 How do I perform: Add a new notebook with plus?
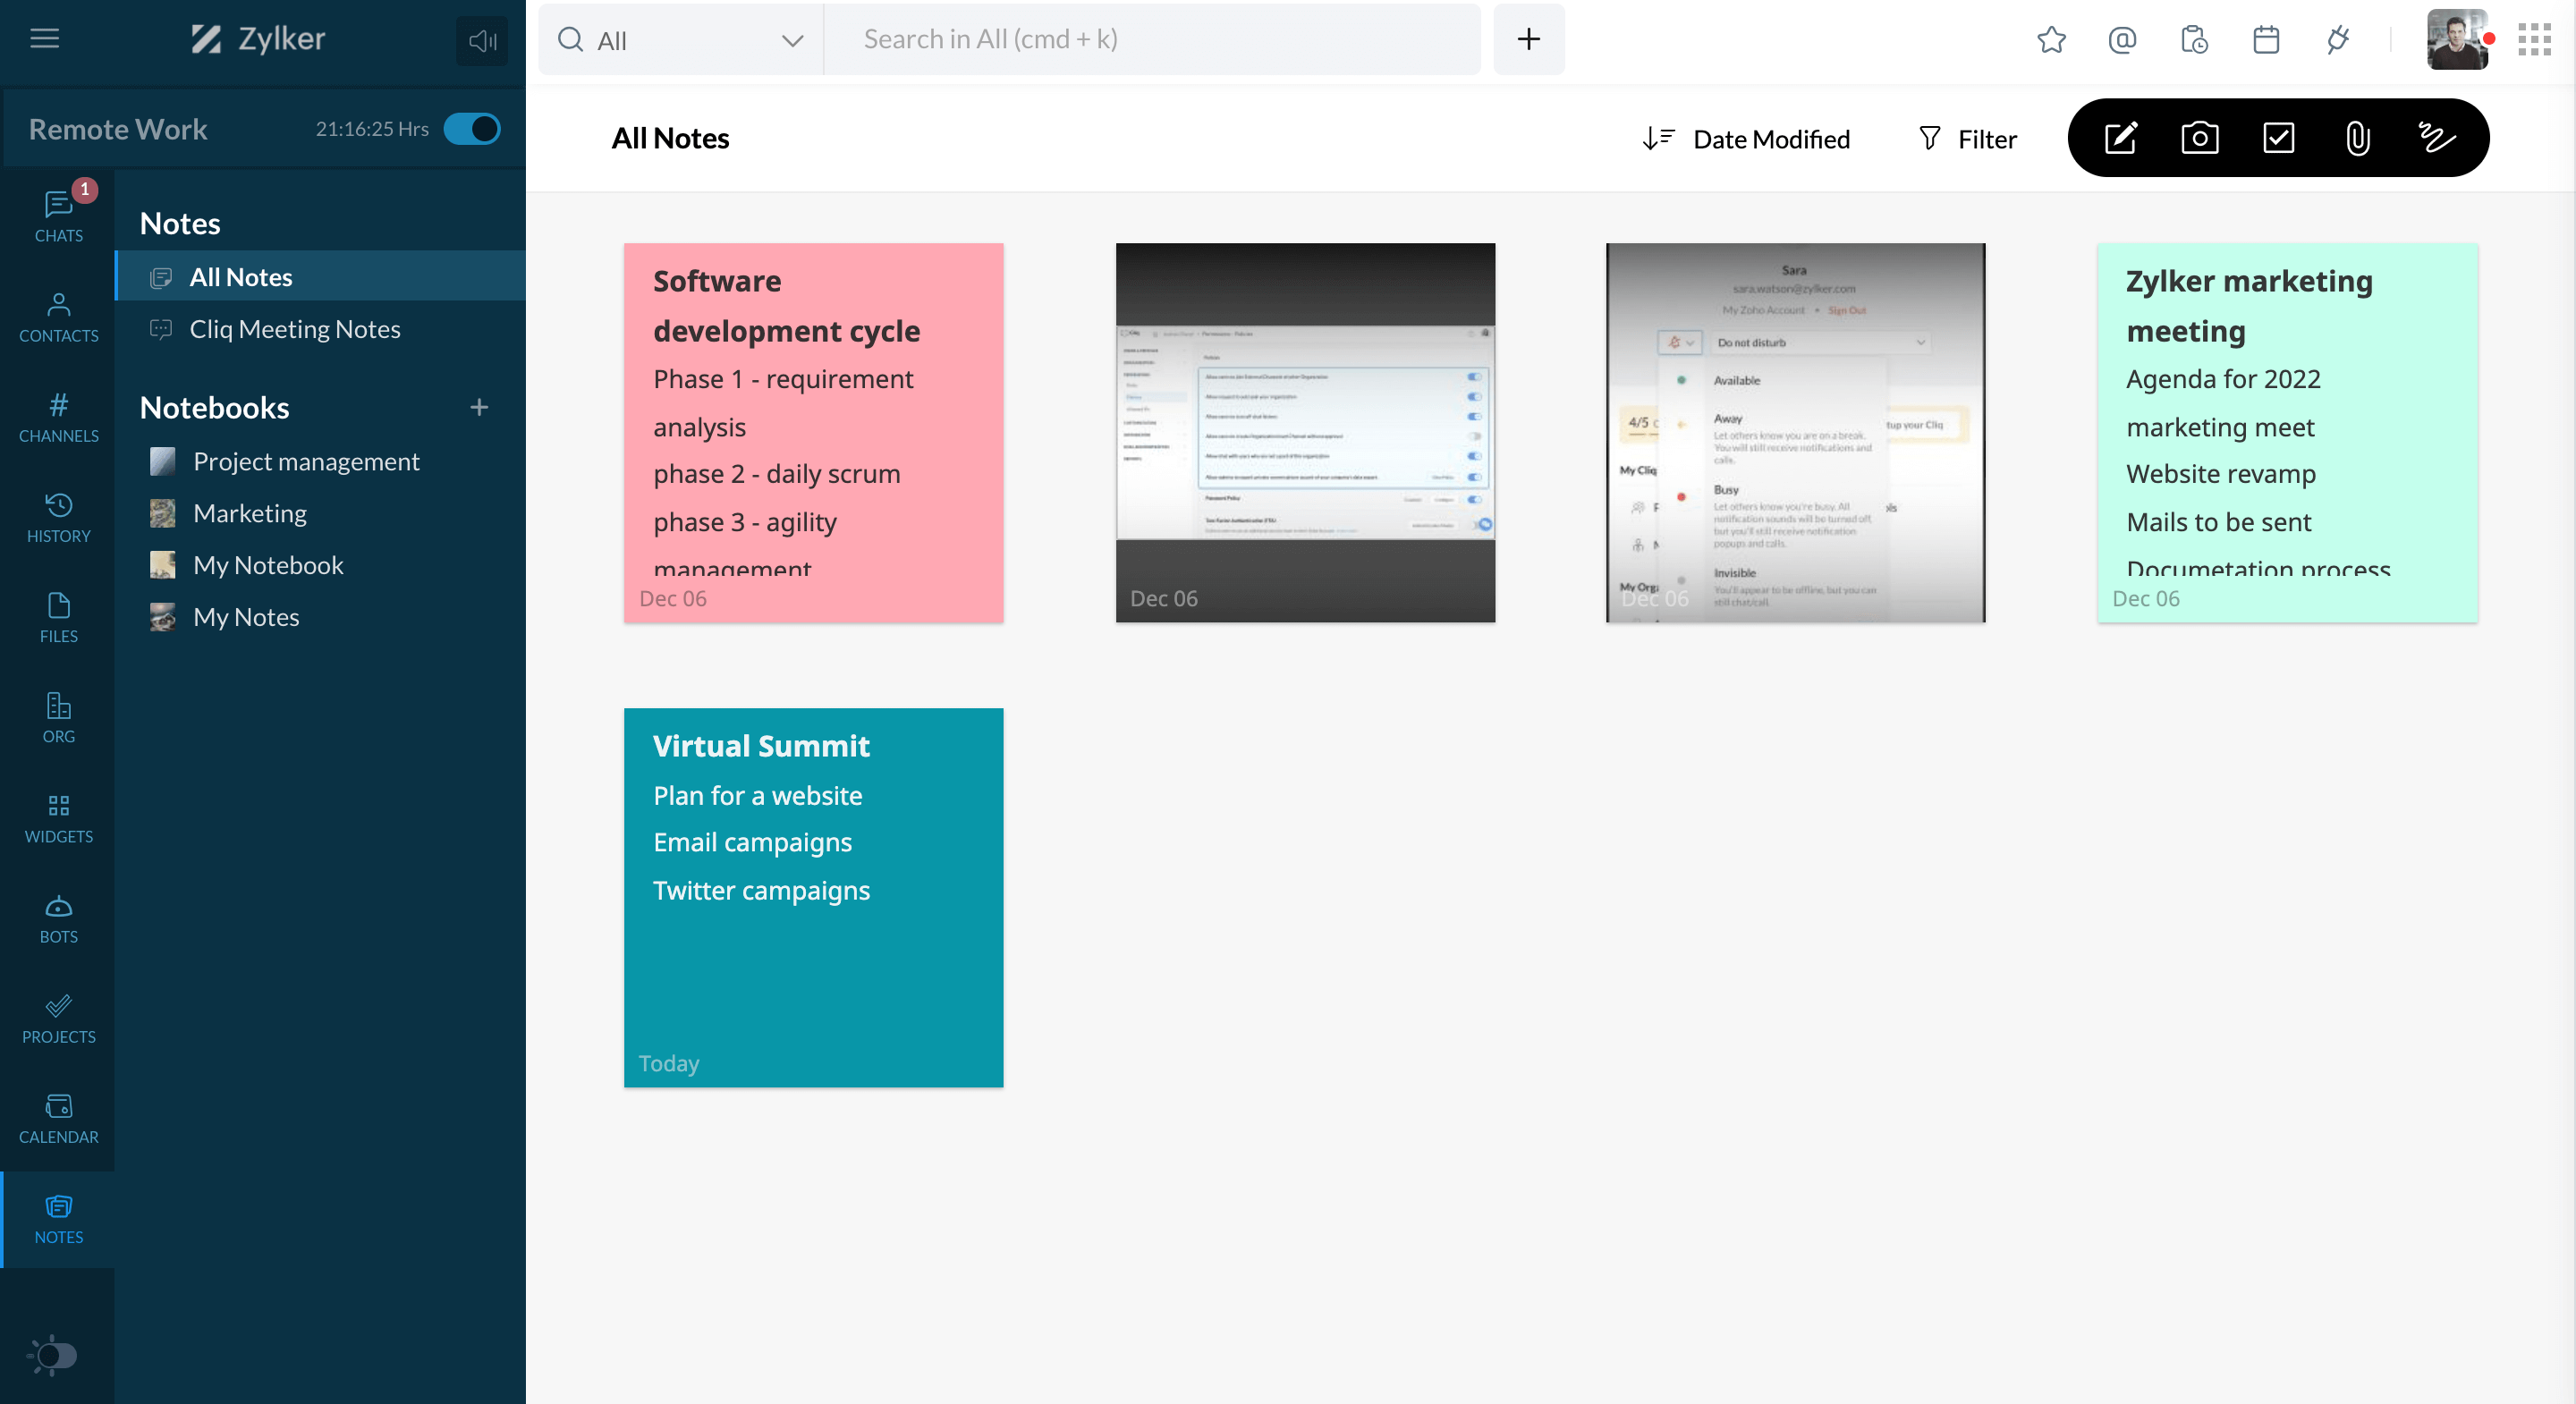(x=479, y=407)
